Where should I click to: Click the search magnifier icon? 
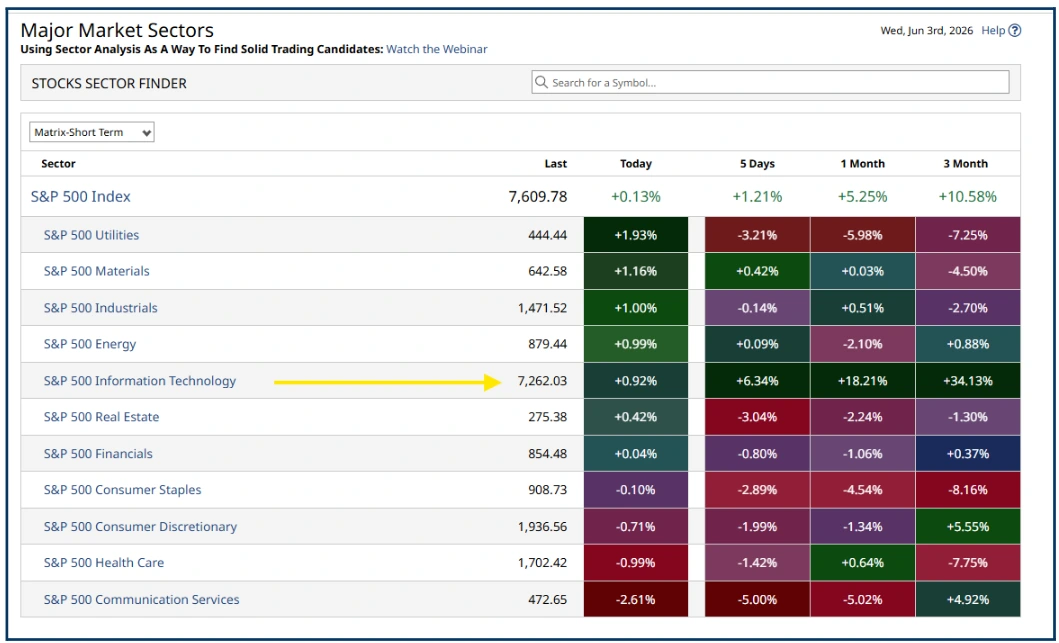pyautogui.click(x=541, y=82)
